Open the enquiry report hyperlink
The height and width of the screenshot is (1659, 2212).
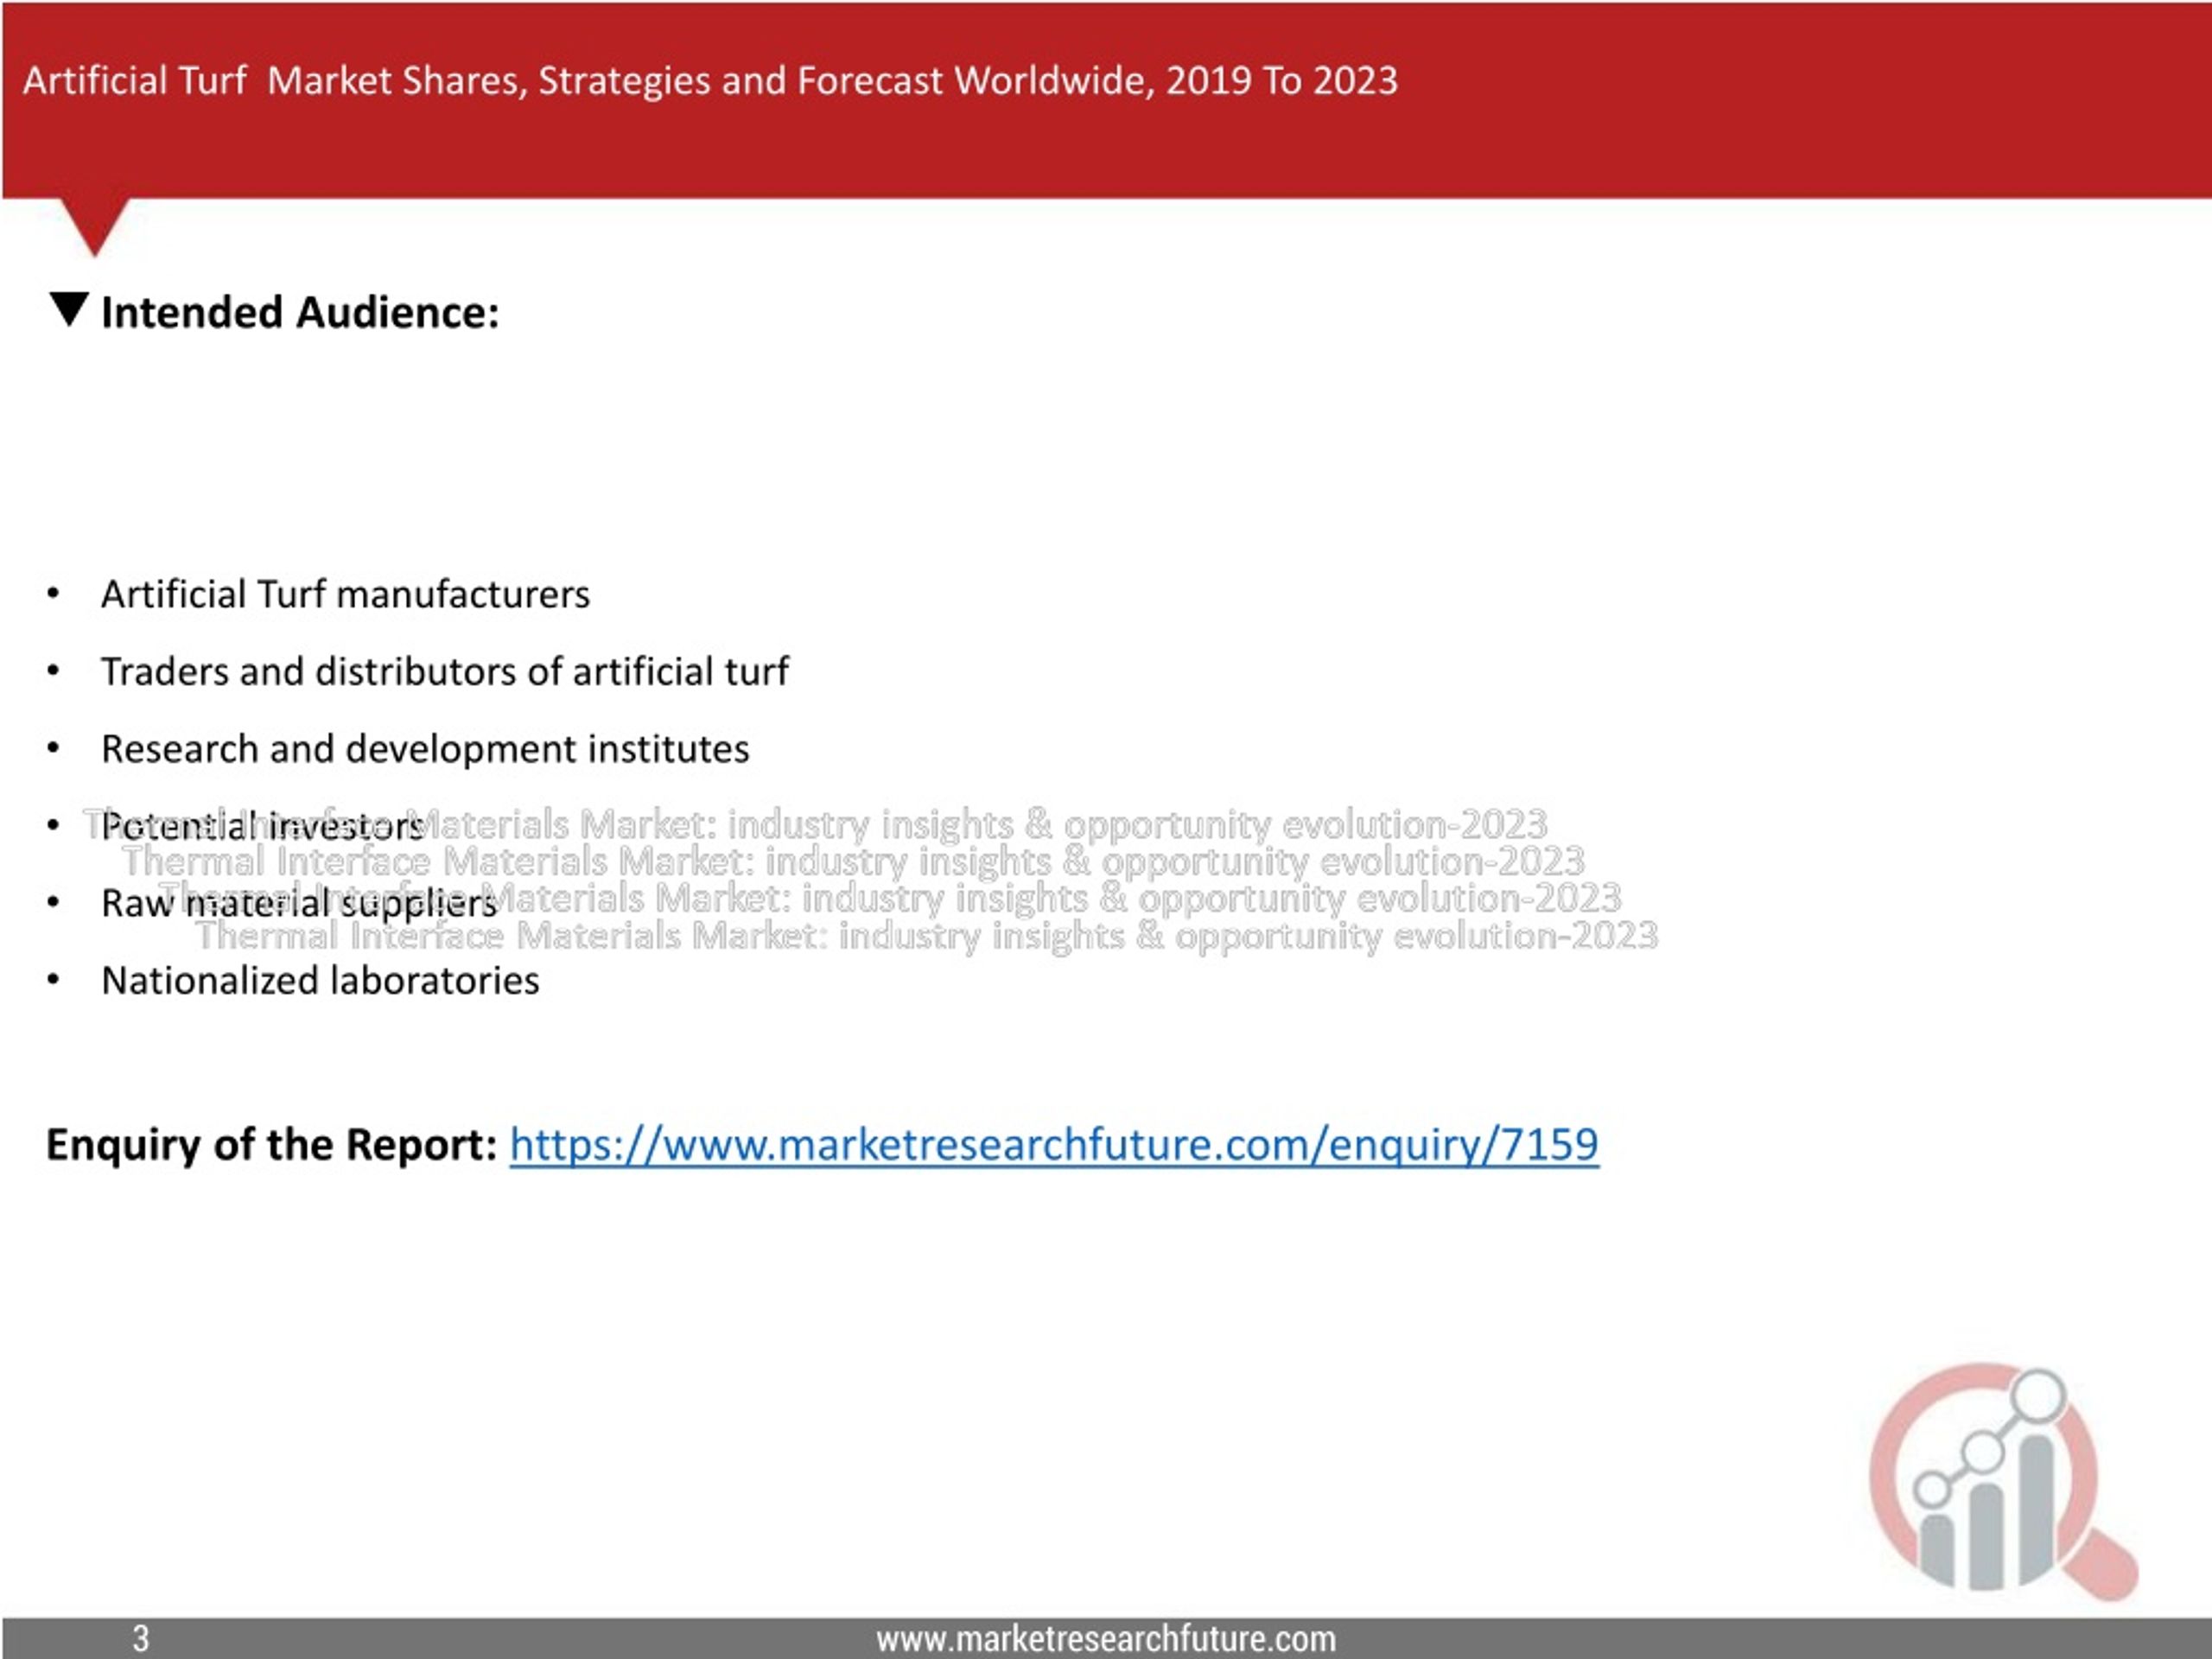coord(1054,1144)
